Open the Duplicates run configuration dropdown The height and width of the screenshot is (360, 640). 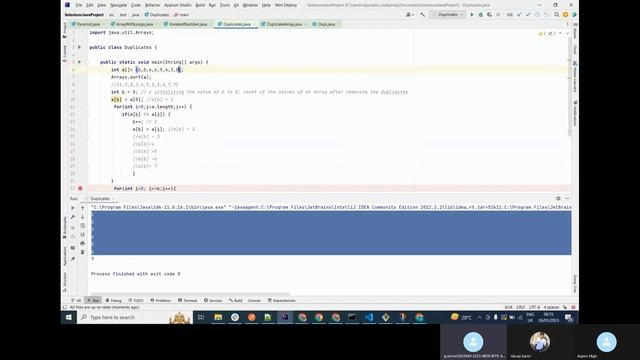[x=447, y=15]
